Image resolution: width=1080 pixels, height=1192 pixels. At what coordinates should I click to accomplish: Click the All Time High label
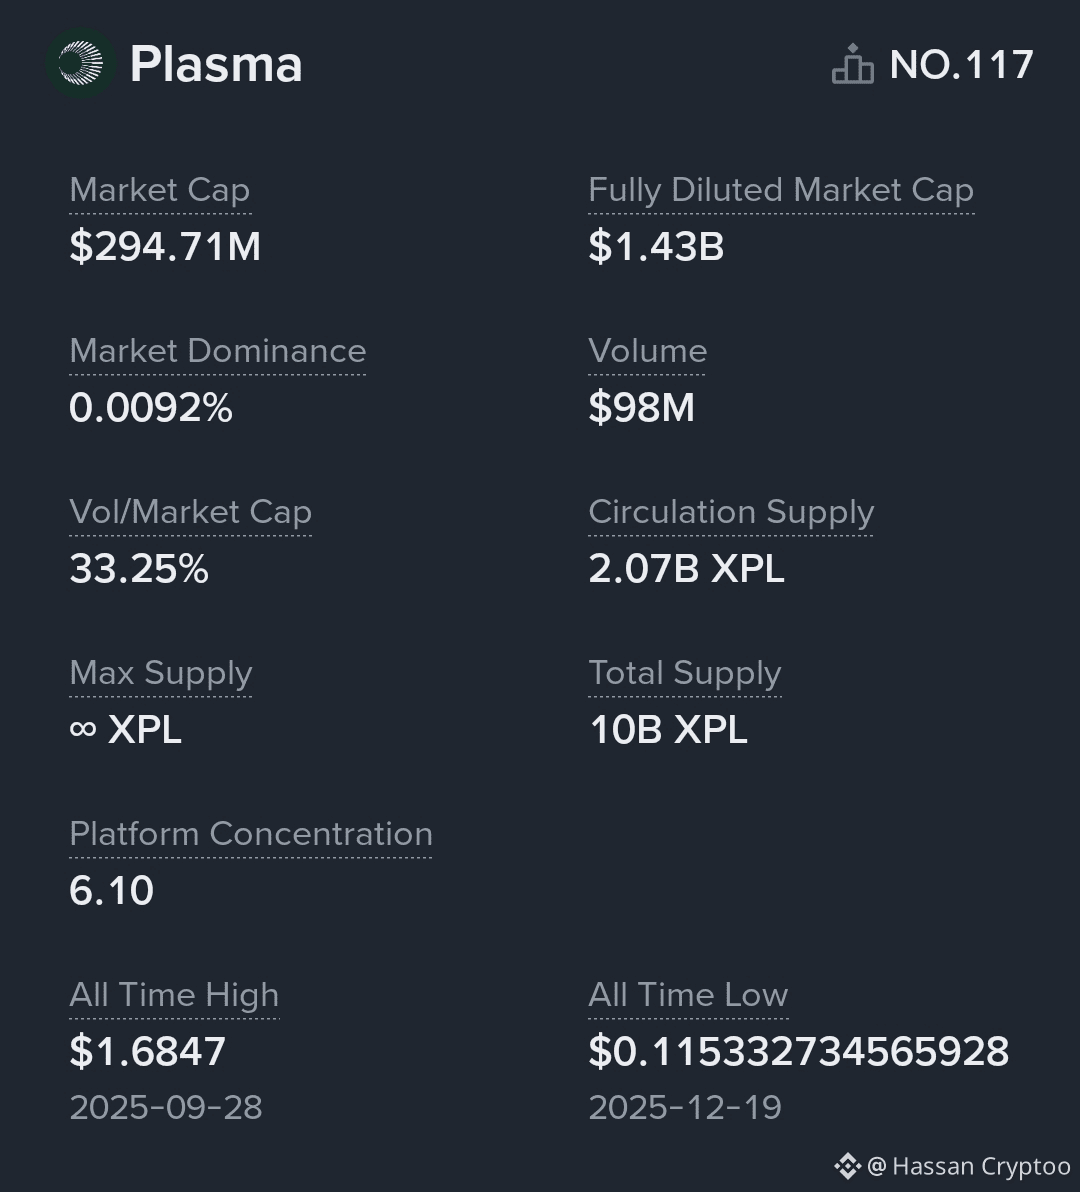174,995
